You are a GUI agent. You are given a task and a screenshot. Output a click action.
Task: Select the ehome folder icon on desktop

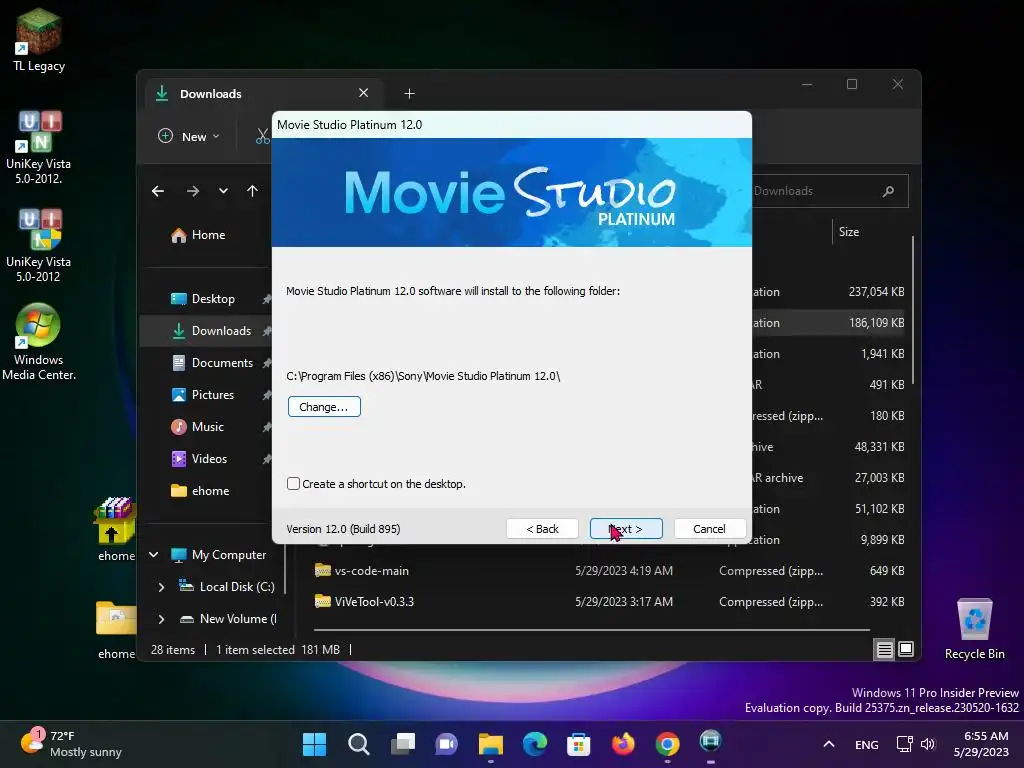click(x=116, y=630)
